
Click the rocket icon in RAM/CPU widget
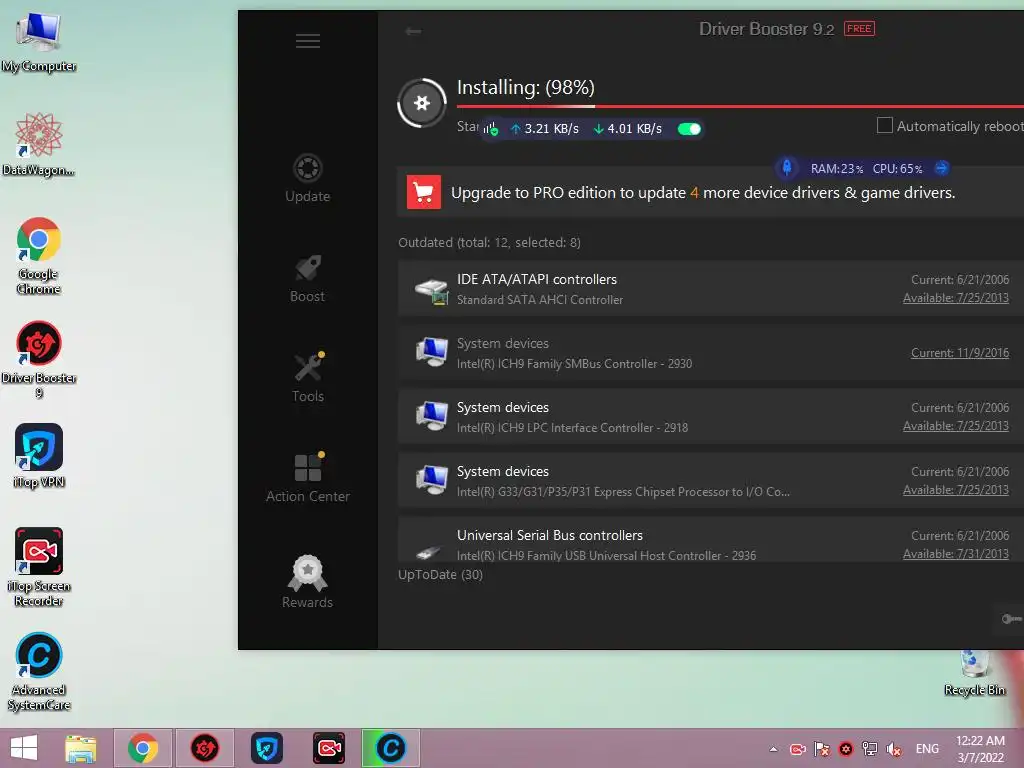click(787, 168)
